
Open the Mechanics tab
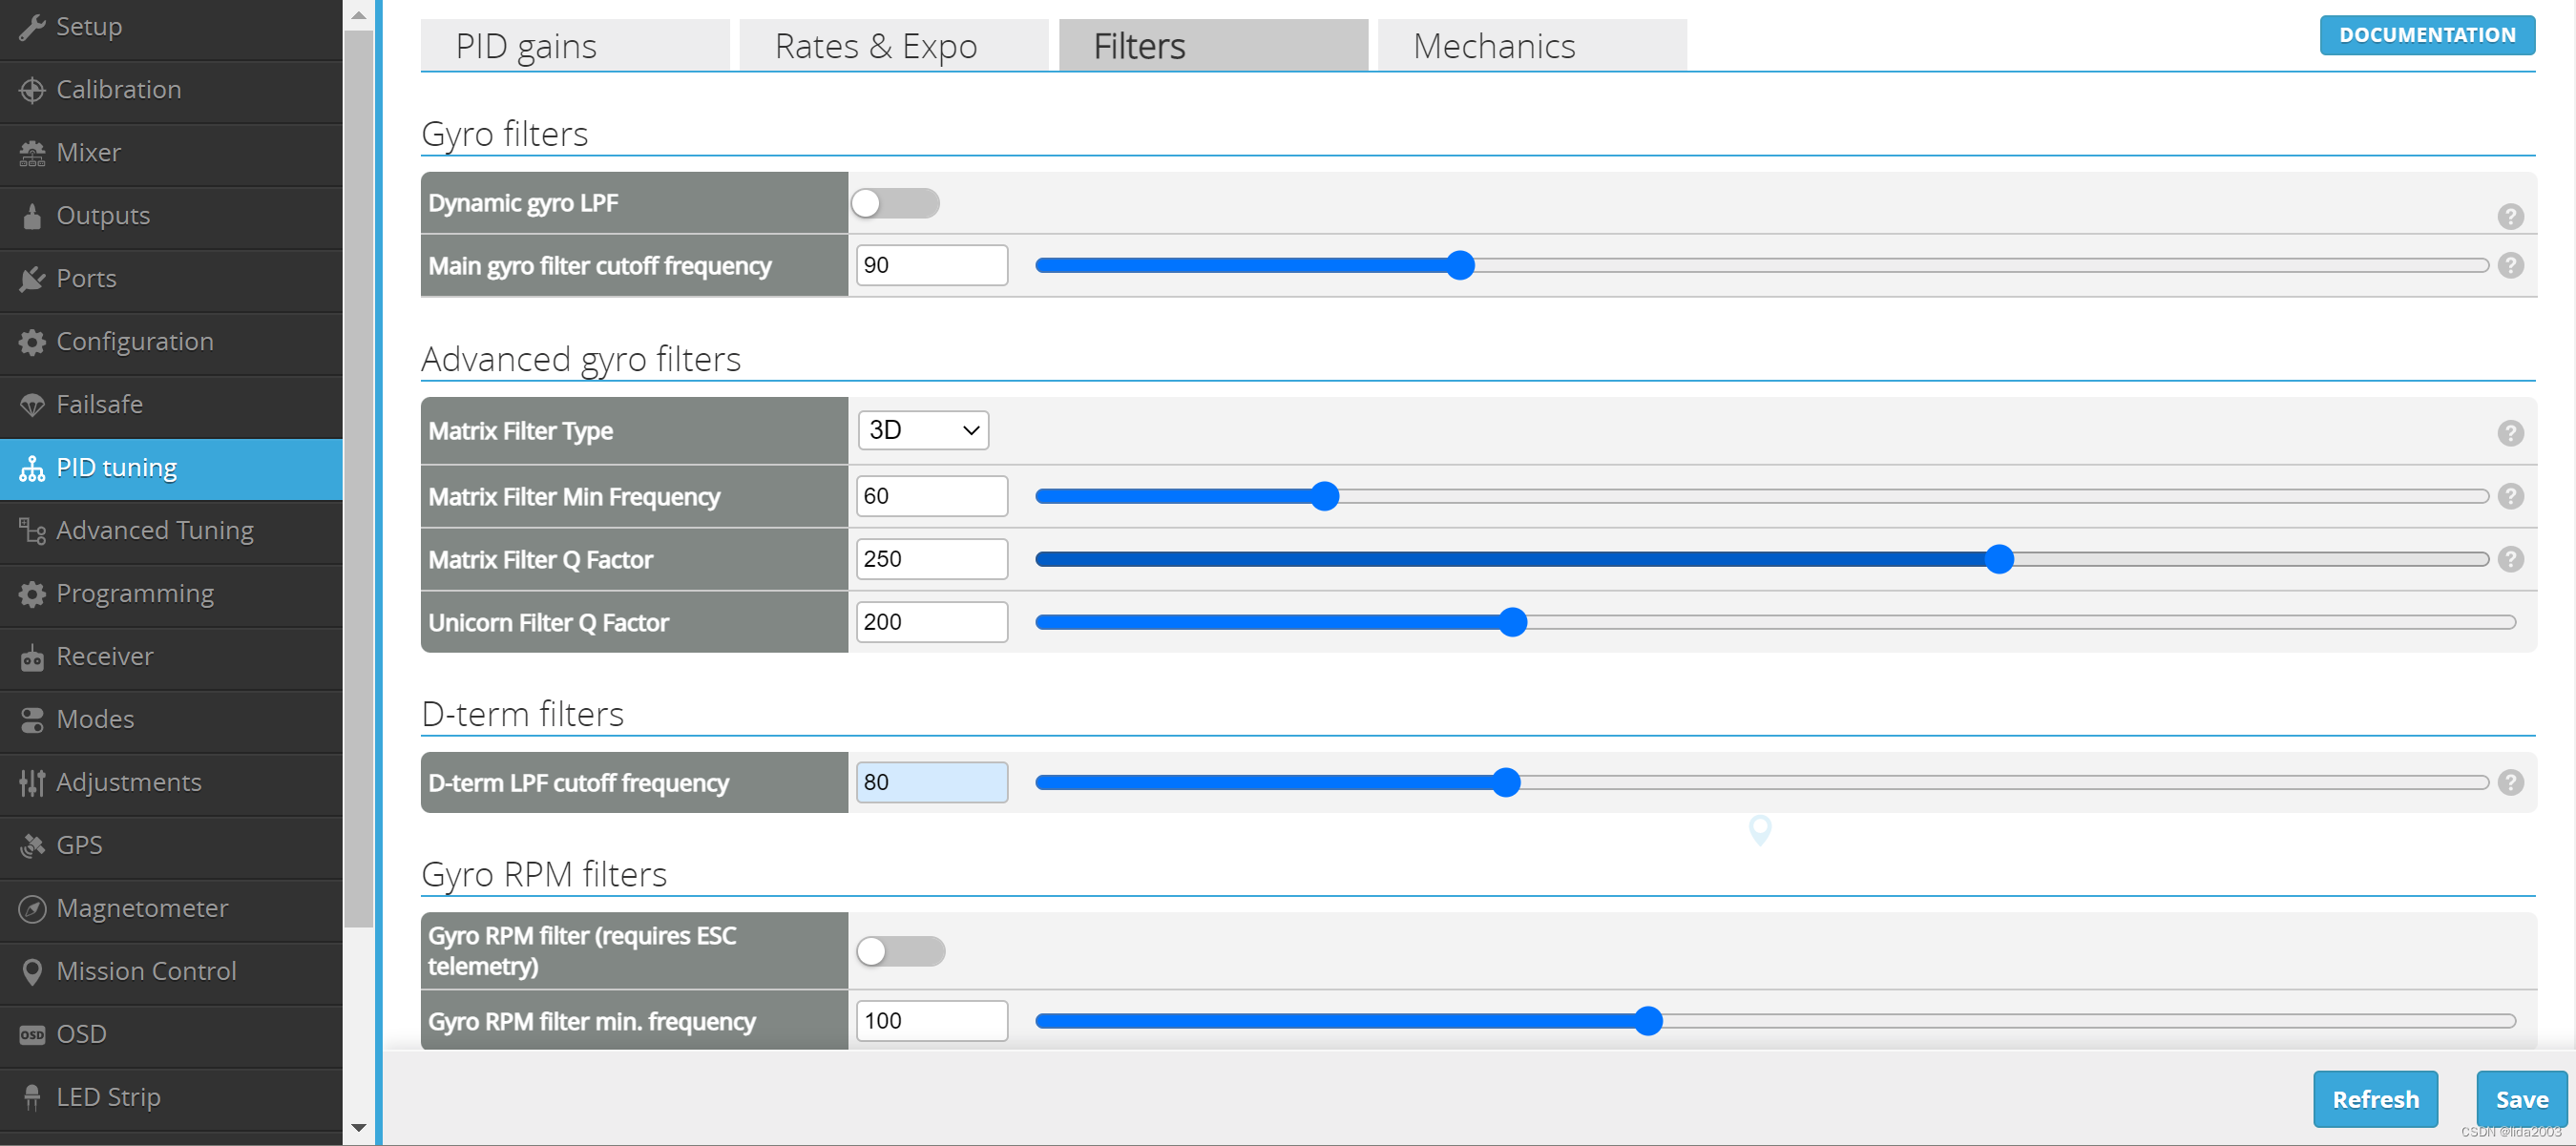(x=1531, y=46)
